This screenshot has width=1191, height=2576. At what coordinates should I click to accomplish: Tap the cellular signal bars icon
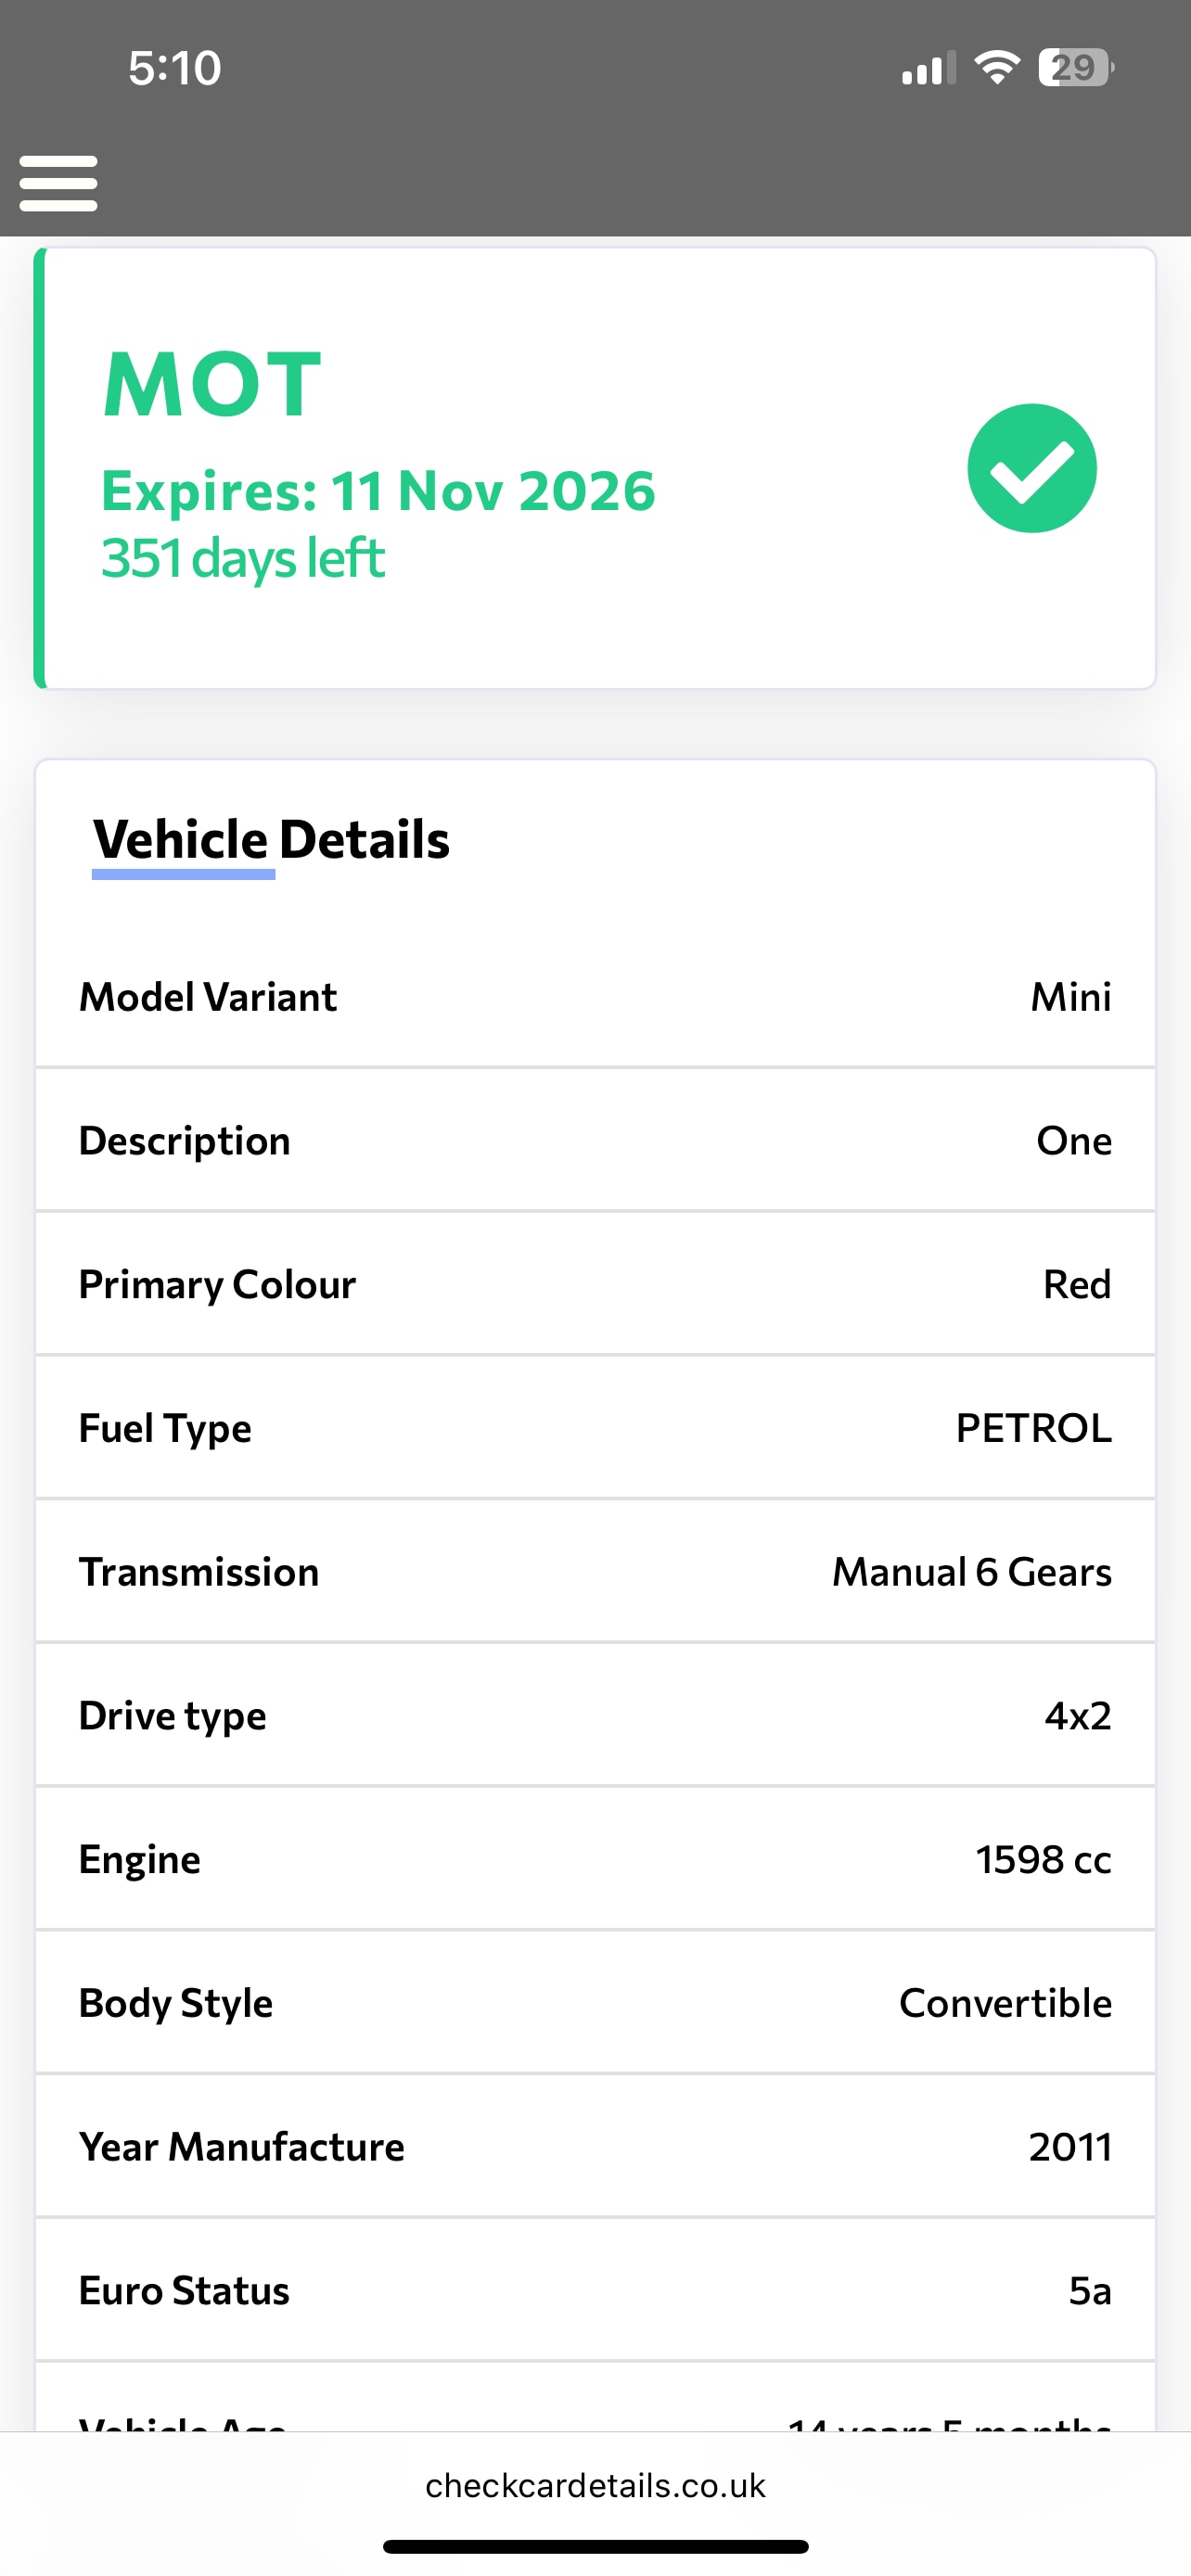tap(928, 69)
